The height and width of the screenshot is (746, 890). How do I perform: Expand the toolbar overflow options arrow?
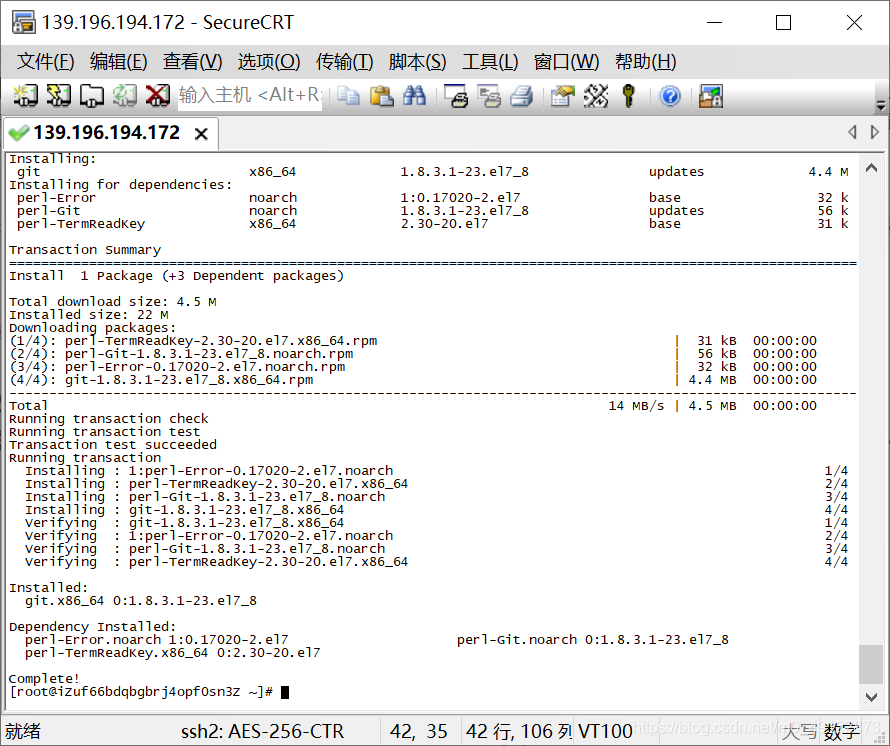(881, 106)
